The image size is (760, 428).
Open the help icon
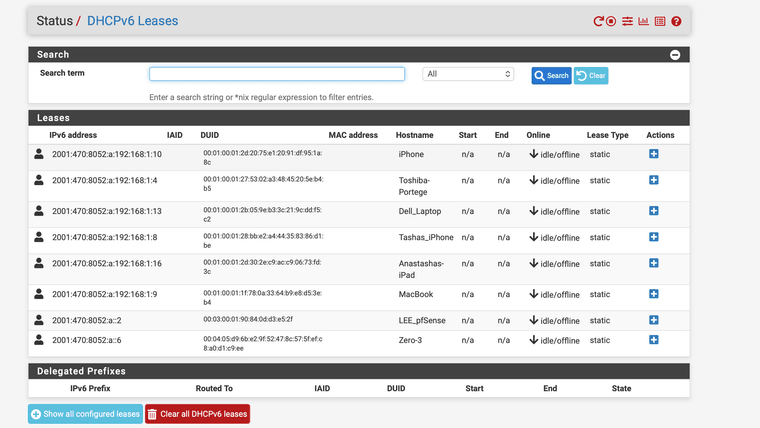click(x=676, y=21)
